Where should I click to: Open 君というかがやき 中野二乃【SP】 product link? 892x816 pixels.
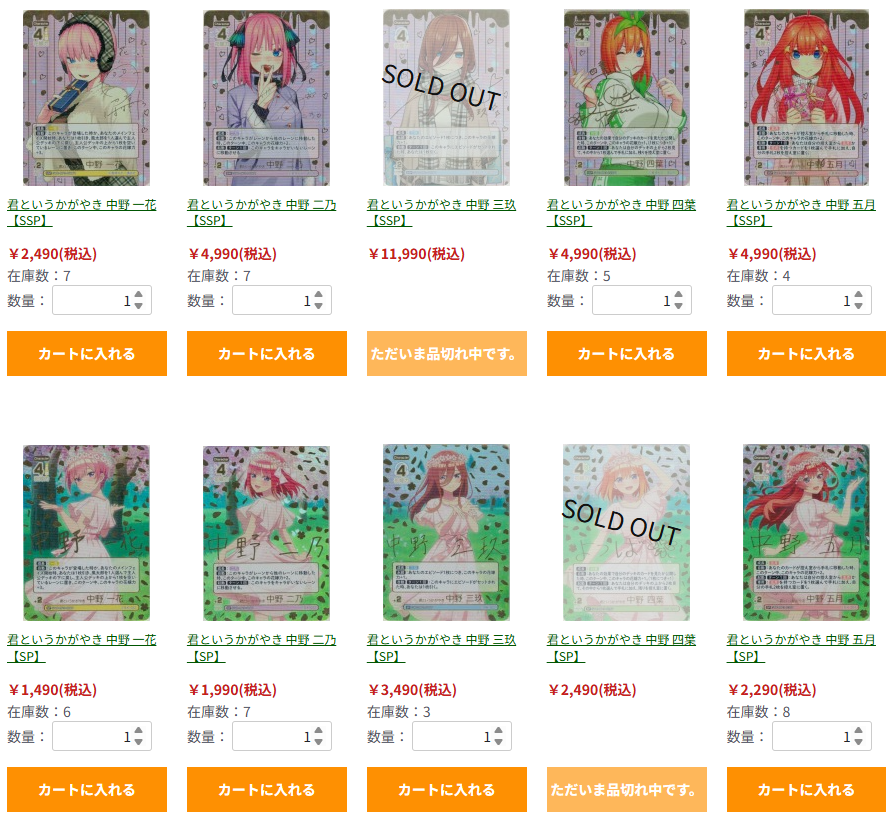coord(262,648)
